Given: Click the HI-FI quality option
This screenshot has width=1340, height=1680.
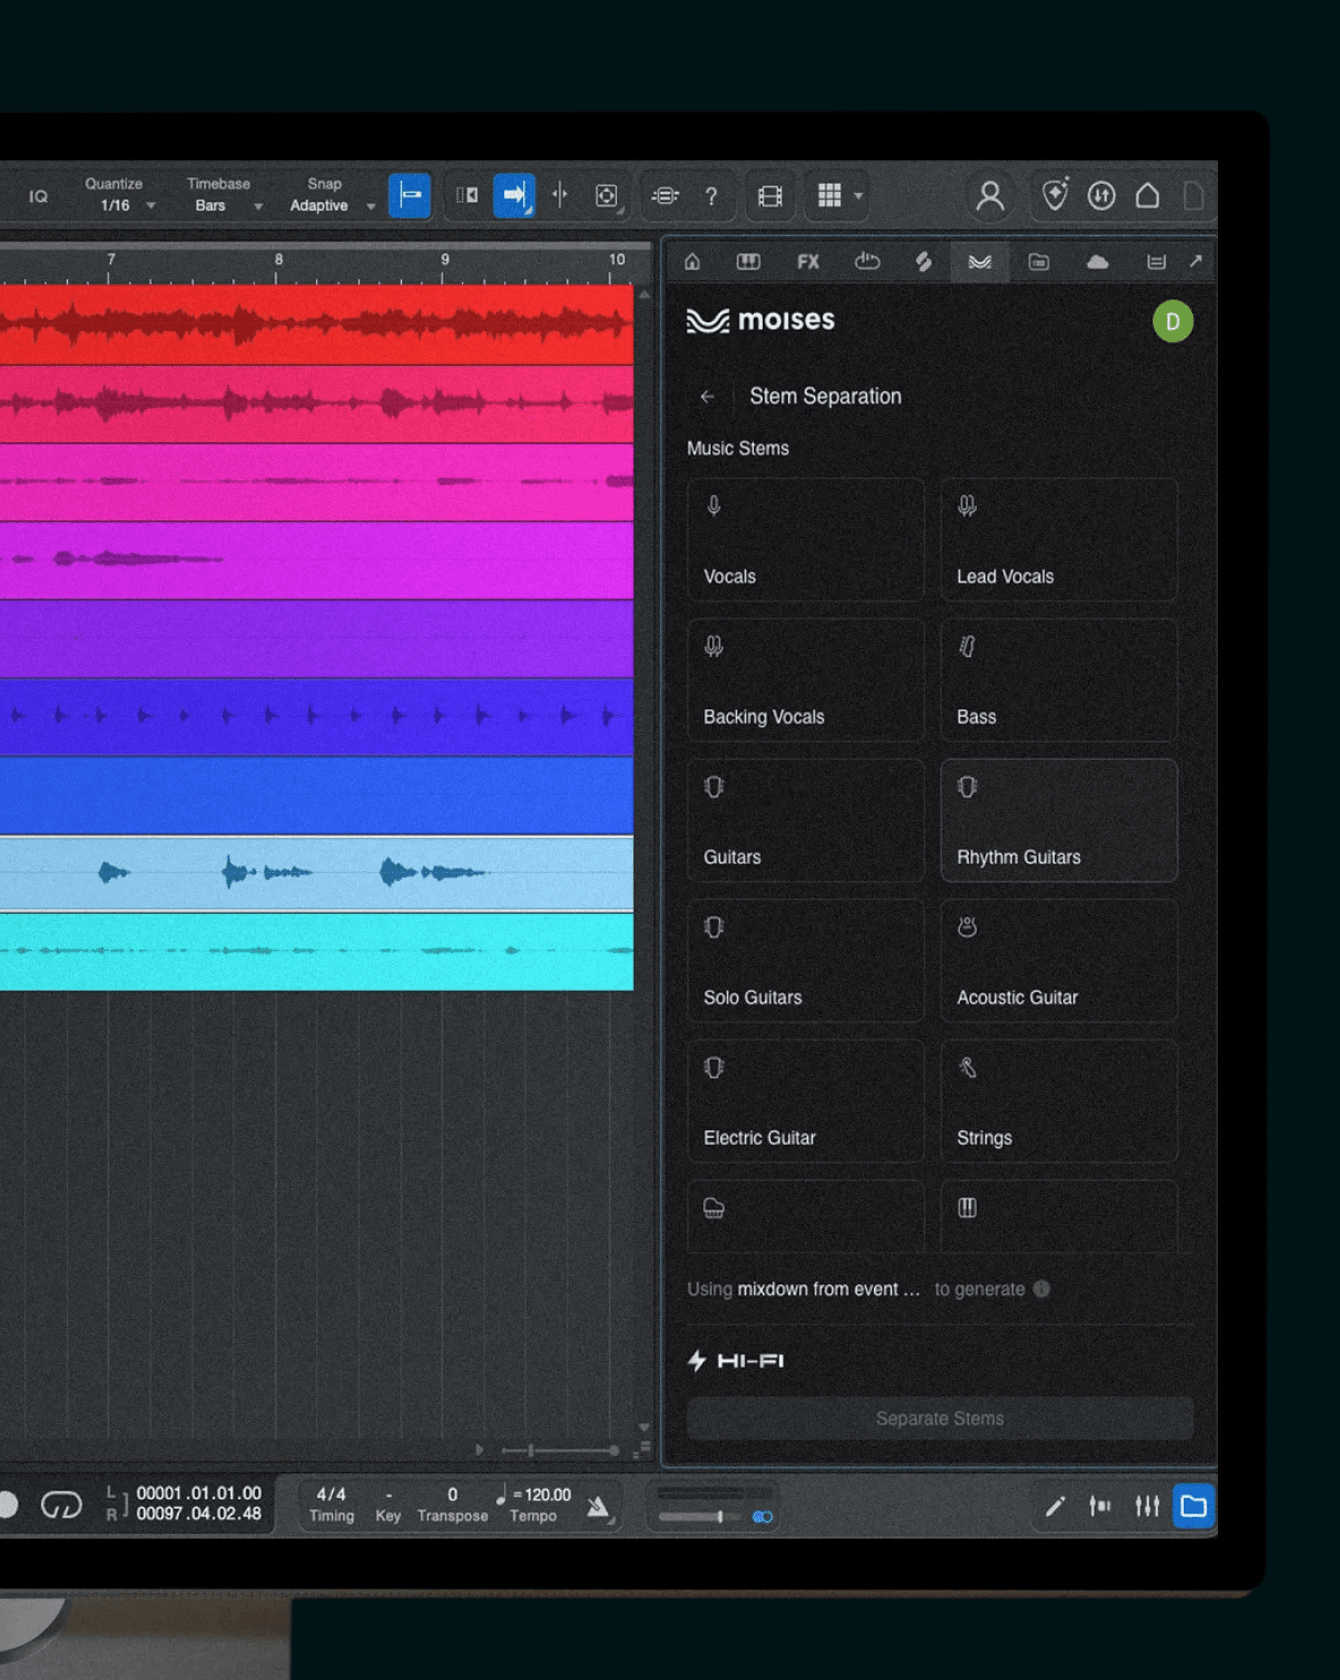Looking at the screenshot, I should 736,1361.
